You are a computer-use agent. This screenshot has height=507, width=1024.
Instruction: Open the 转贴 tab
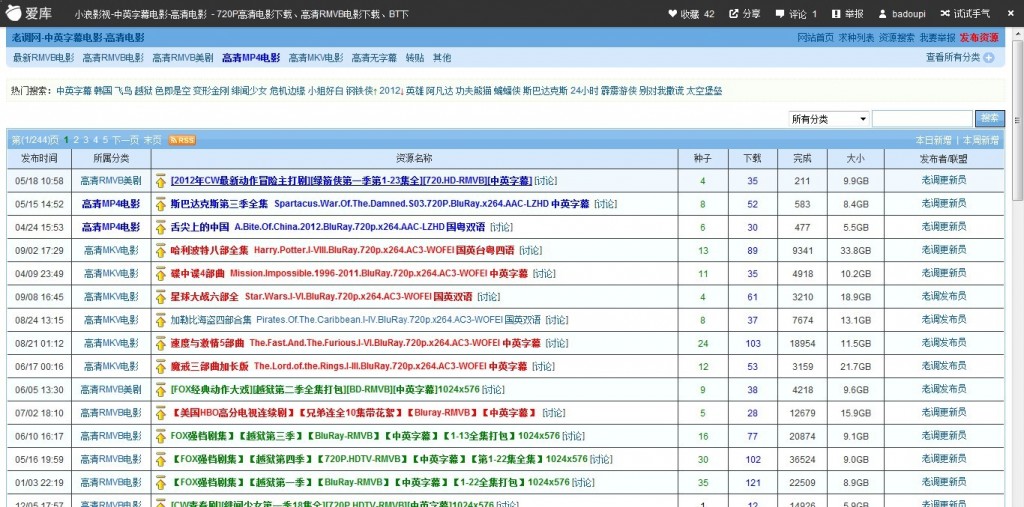pos(415,57)
